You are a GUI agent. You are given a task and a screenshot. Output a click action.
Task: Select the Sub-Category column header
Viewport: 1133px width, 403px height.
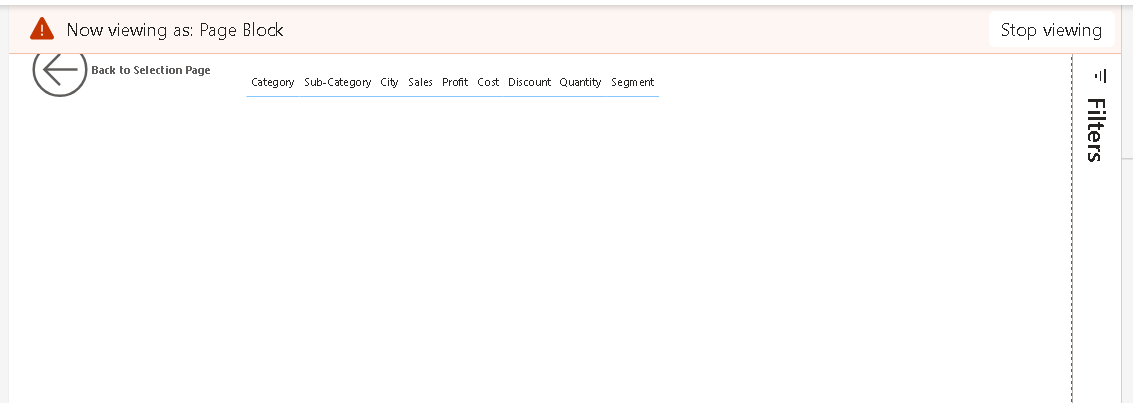coord(337,82)
